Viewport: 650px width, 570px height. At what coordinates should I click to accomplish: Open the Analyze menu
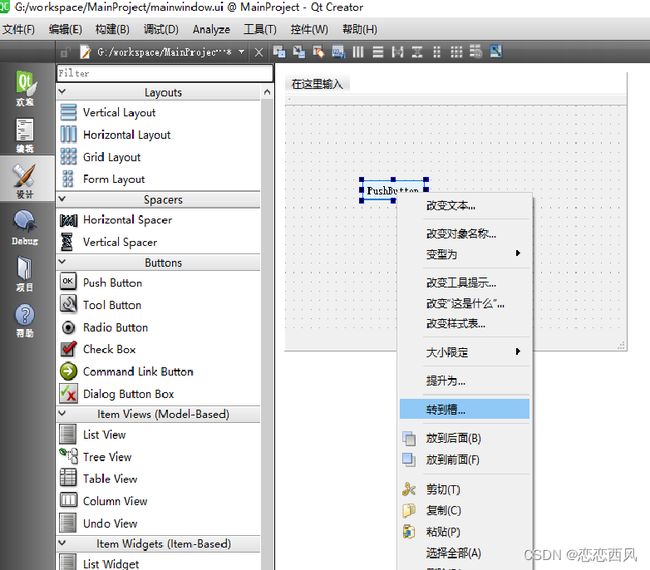pos(211,29)
